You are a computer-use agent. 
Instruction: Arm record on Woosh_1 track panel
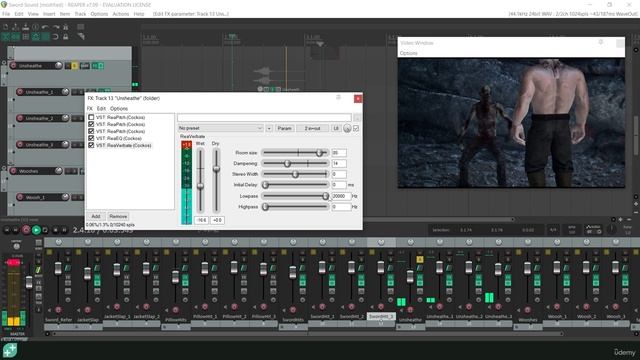click(x=20, y=197)
